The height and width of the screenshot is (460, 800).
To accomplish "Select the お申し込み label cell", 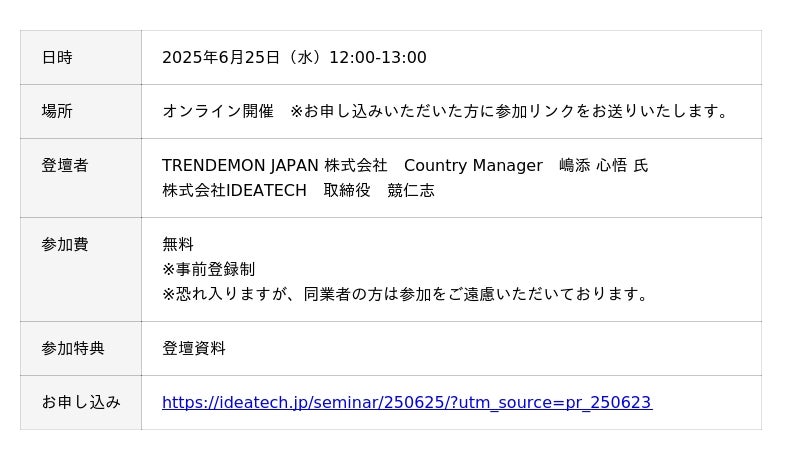I will [81, 402].
